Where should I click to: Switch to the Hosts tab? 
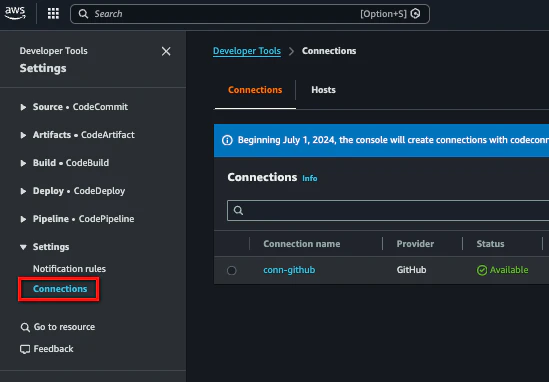[323, 90]
